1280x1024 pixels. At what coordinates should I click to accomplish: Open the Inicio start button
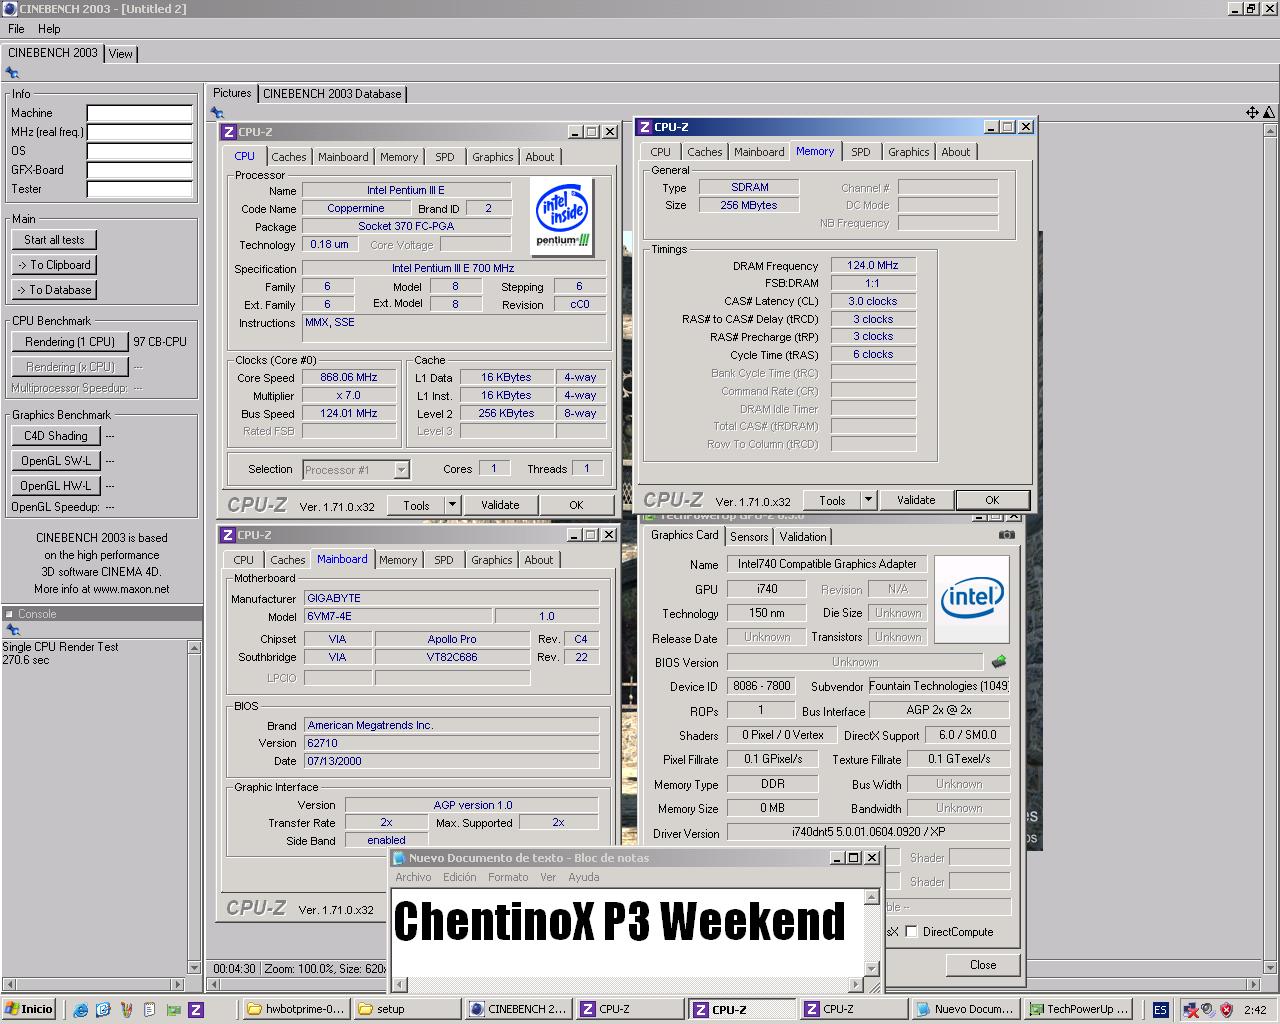(29, 1009)
